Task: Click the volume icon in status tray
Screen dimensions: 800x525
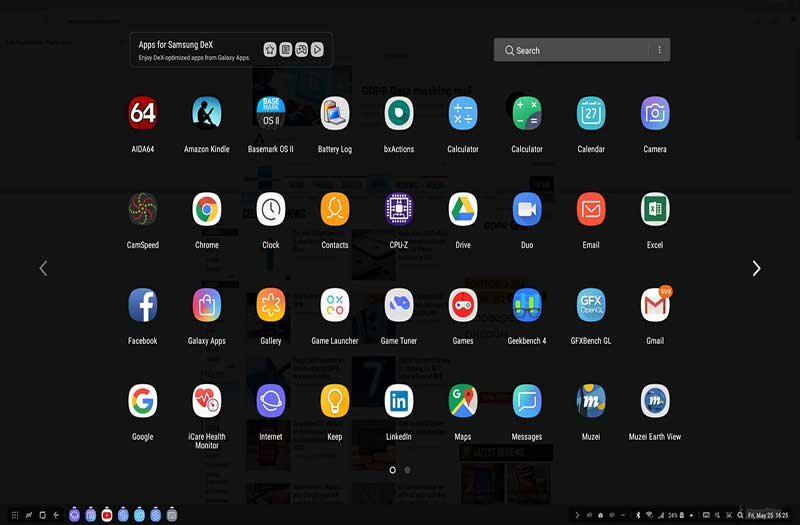Action: [x=718, y=515]
